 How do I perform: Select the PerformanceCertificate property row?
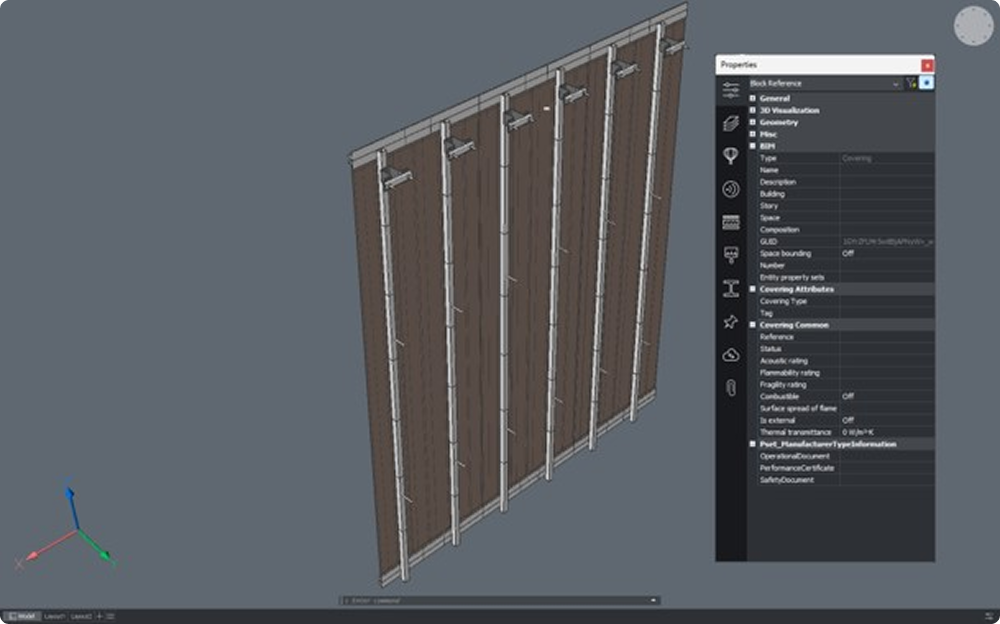coord(846,468)
